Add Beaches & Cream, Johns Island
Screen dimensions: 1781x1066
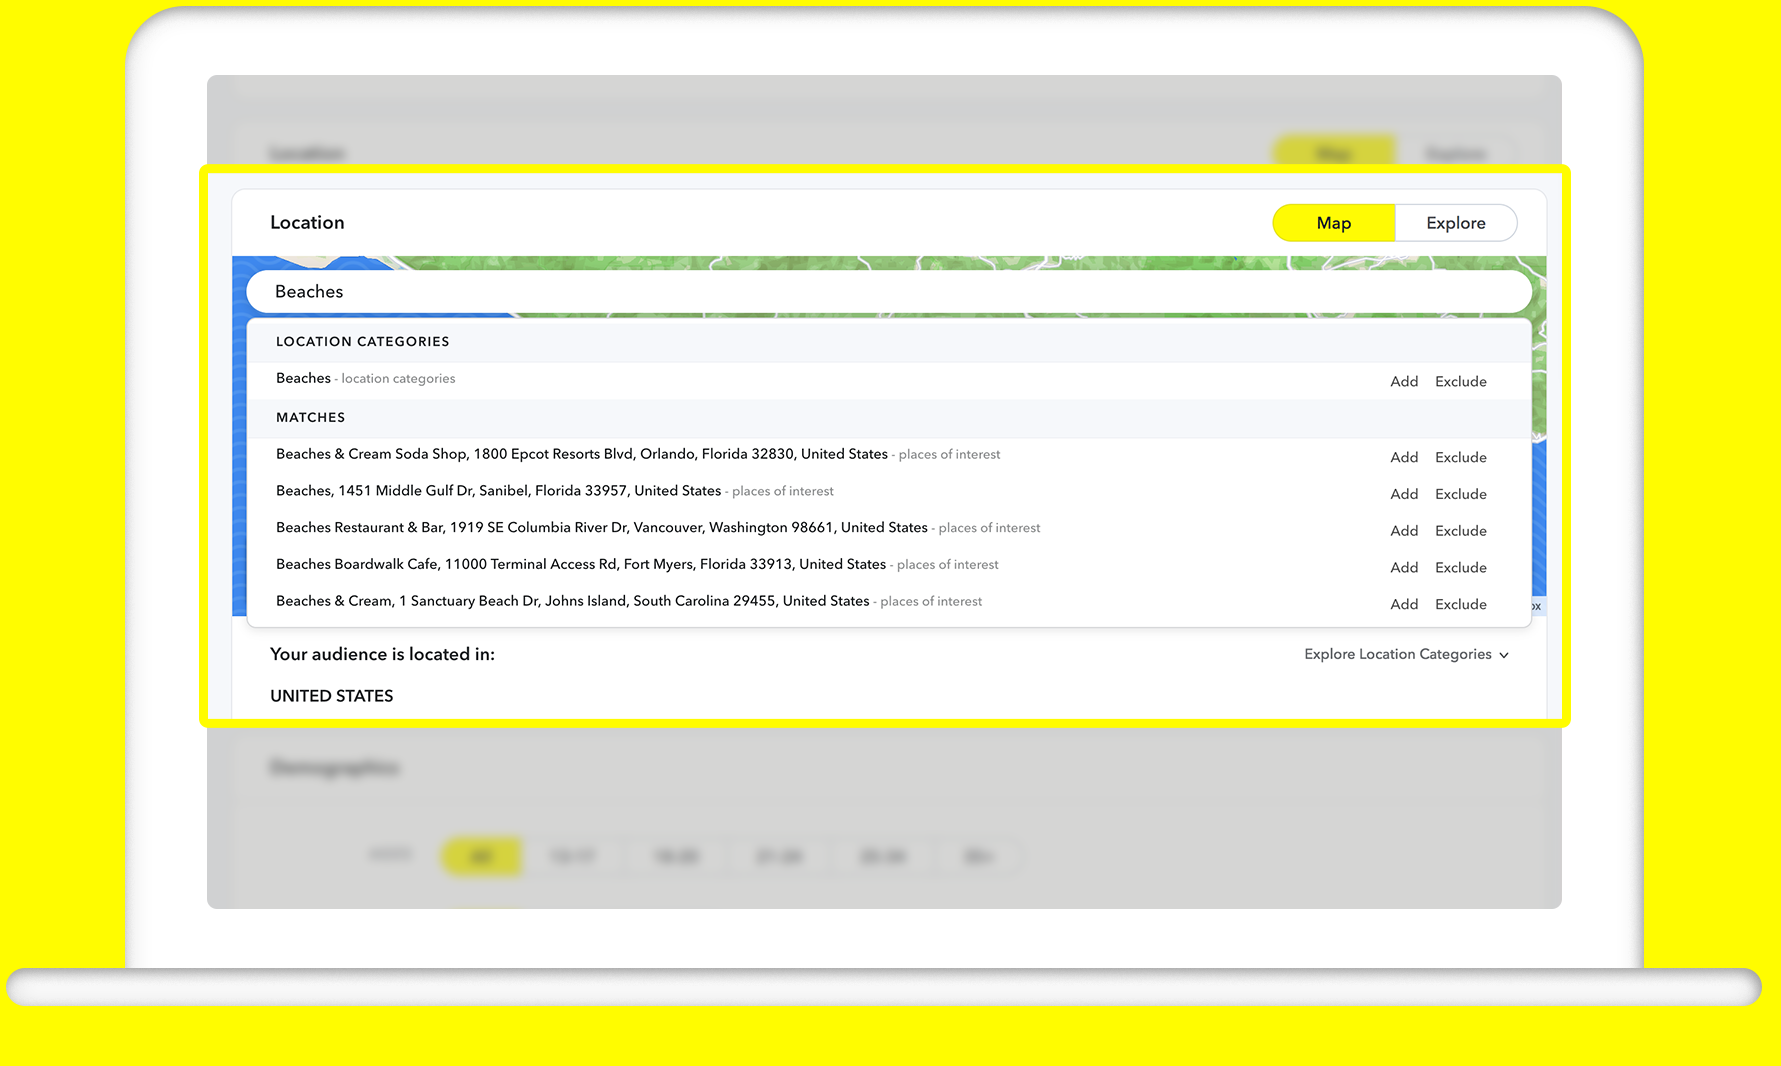(1404, 604)
